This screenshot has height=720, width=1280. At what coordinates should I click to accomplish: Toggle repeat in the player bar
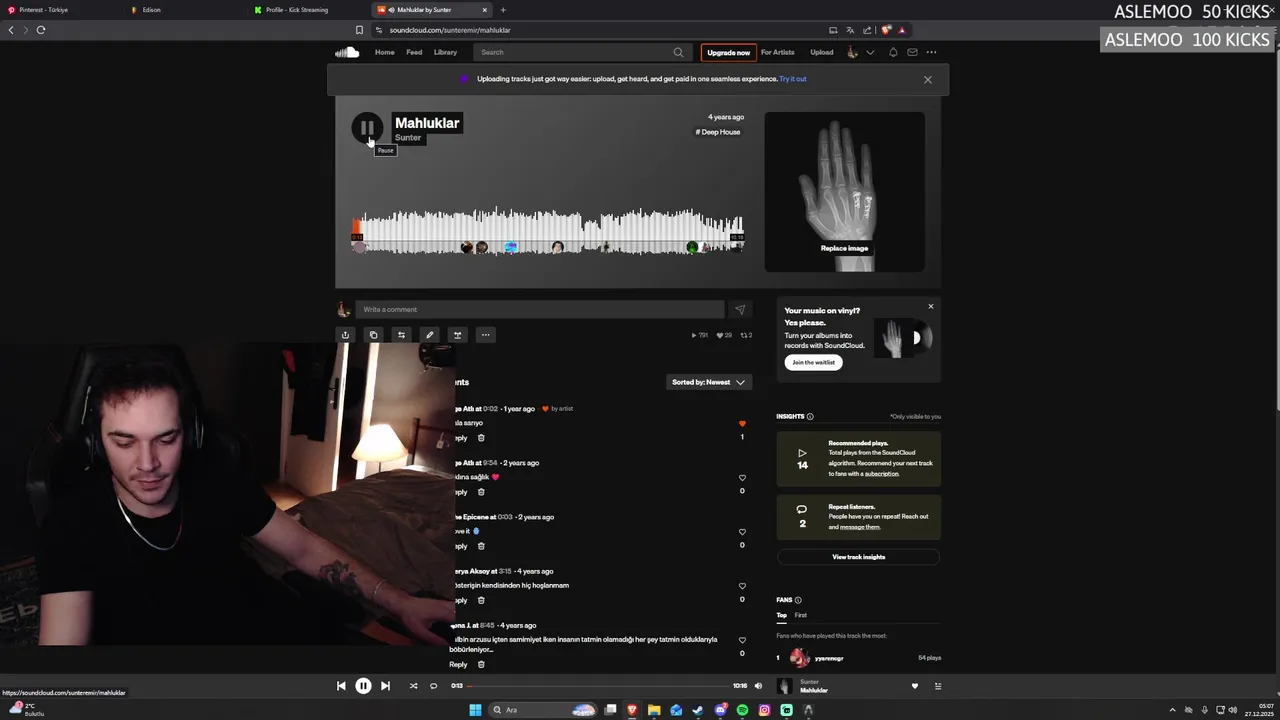[x=433, y=686]
